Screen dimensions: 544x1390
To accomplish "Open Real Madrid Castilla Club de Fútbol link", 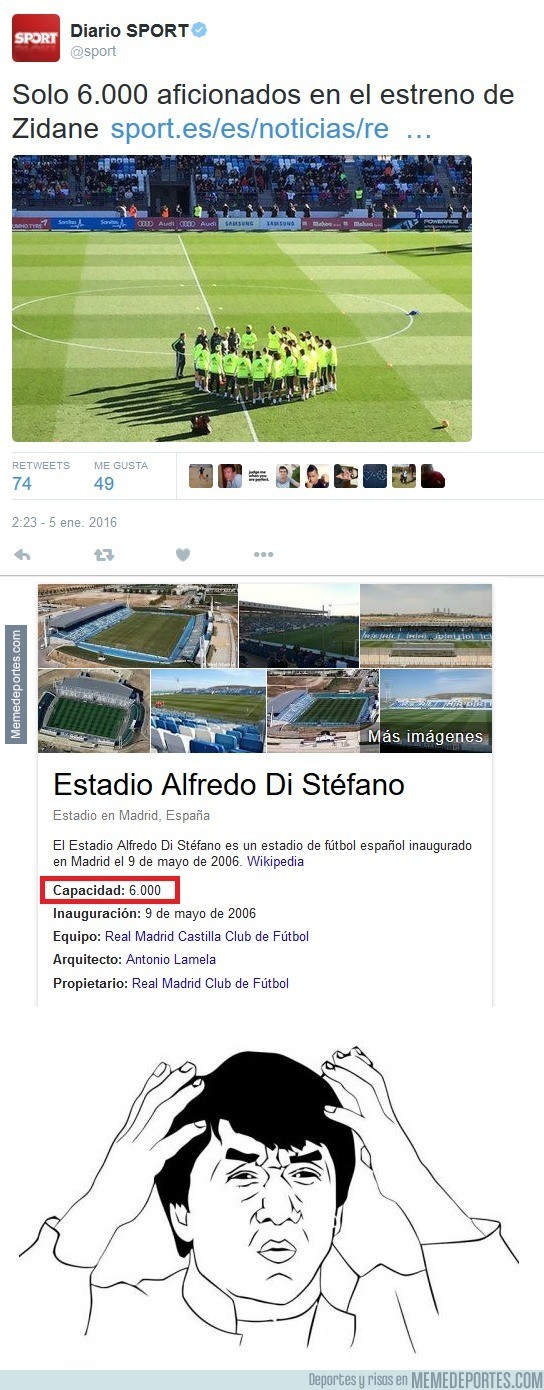I will [207, 937].
